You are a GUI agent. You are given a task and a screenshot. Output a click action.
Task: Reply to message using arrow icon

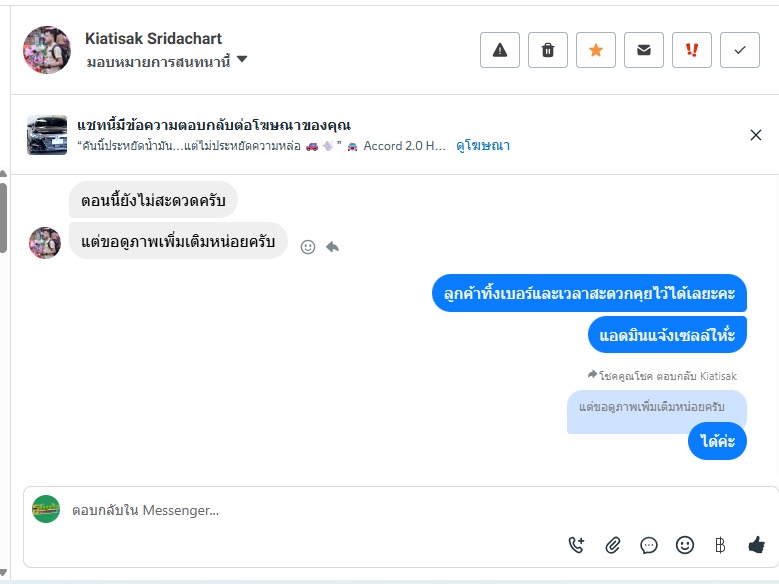pyautogui.click(x=332, y=246)
